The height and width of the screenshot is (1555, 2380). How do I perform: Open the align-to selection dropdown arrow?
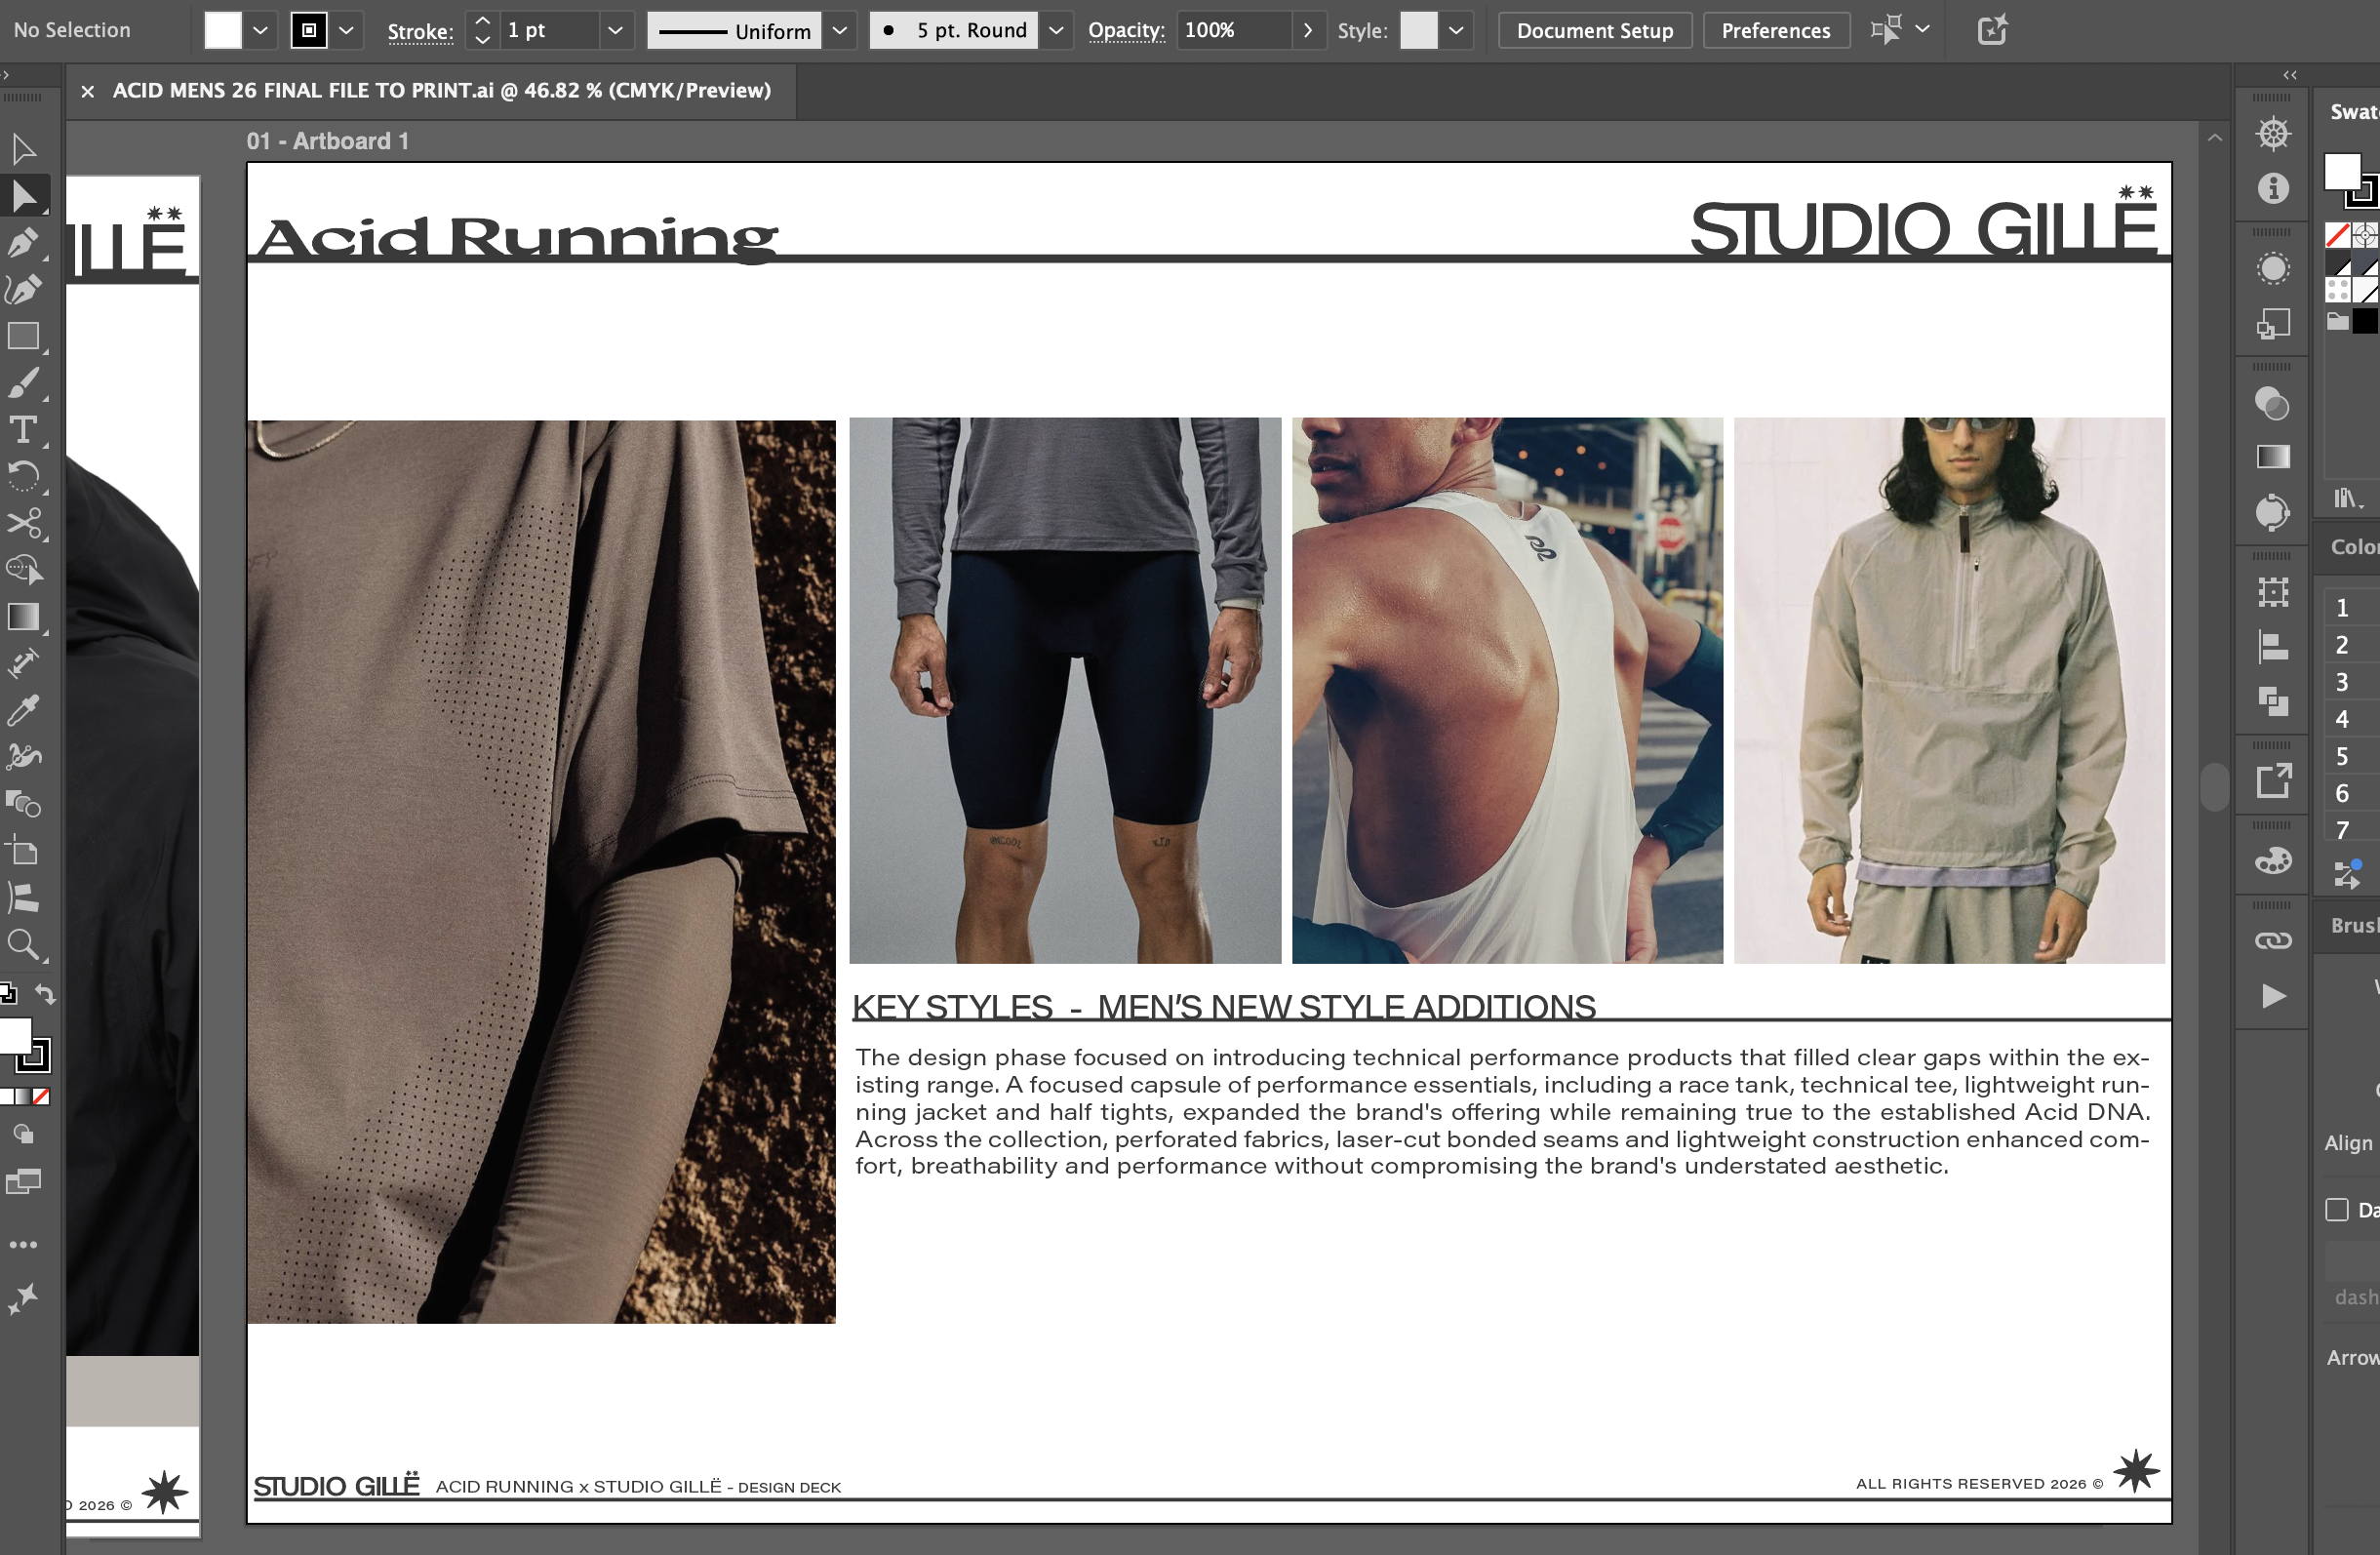point(1922,29)
